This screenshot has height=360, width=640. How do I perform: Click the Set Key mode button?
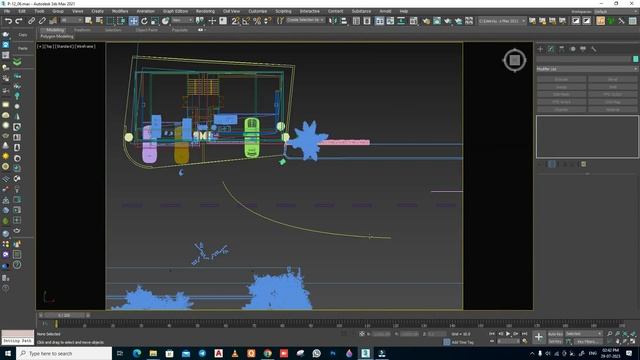pos(555,341)
